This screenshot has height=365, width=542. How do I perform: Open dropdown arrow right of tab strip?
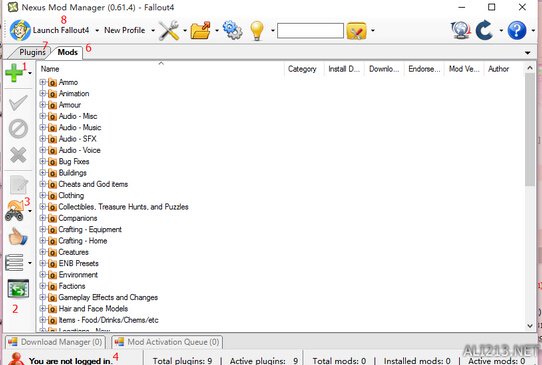[527, 53]
